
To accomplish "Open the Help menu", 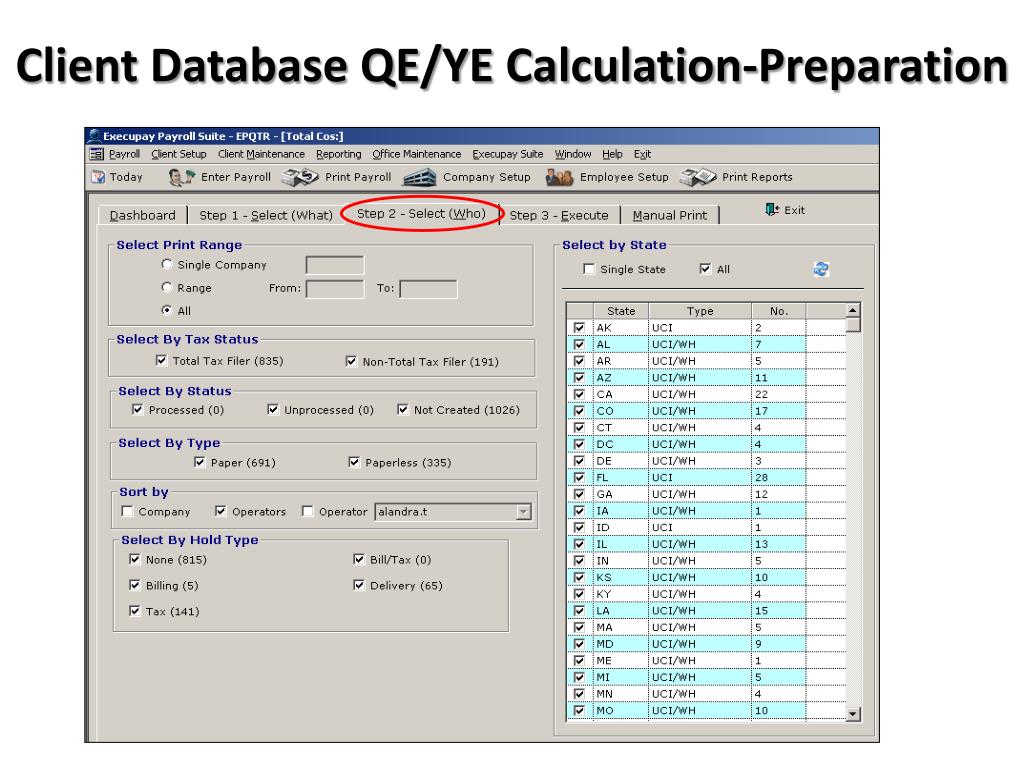I will 612,154.
